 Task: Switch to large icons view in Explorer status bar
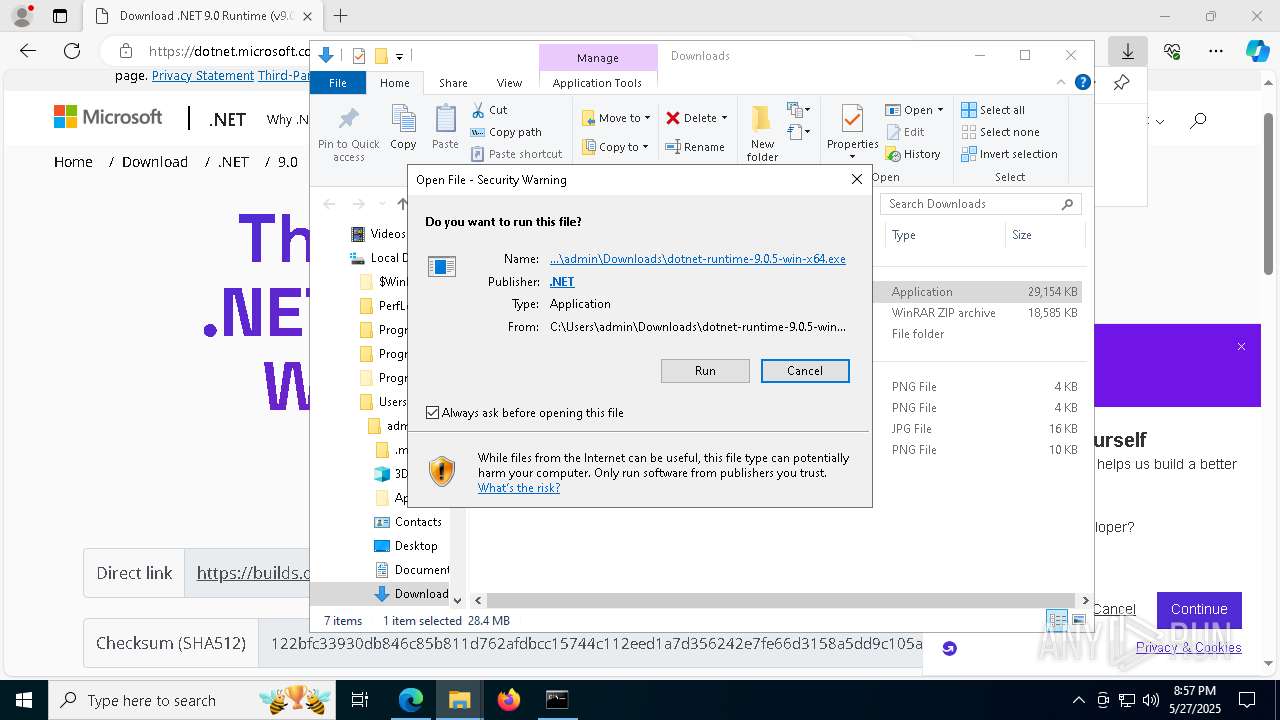point(1078,620)
